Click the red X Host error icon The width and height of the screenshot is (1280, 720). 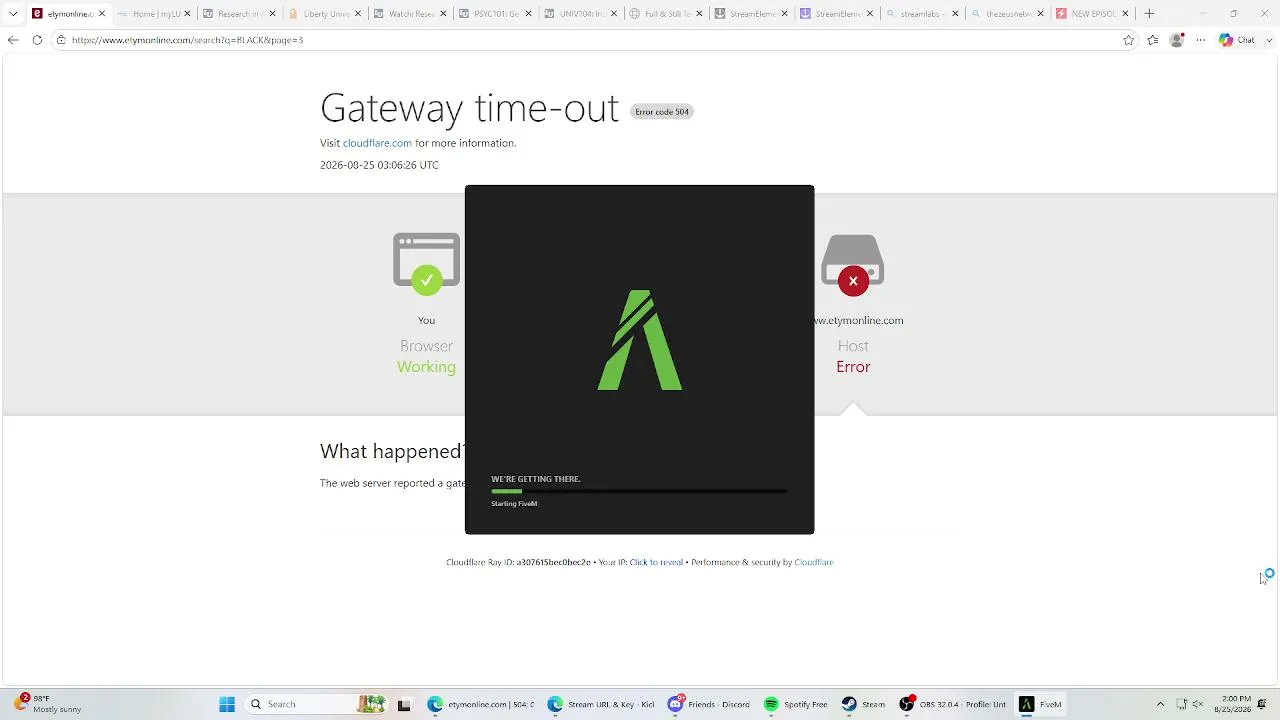853,281
